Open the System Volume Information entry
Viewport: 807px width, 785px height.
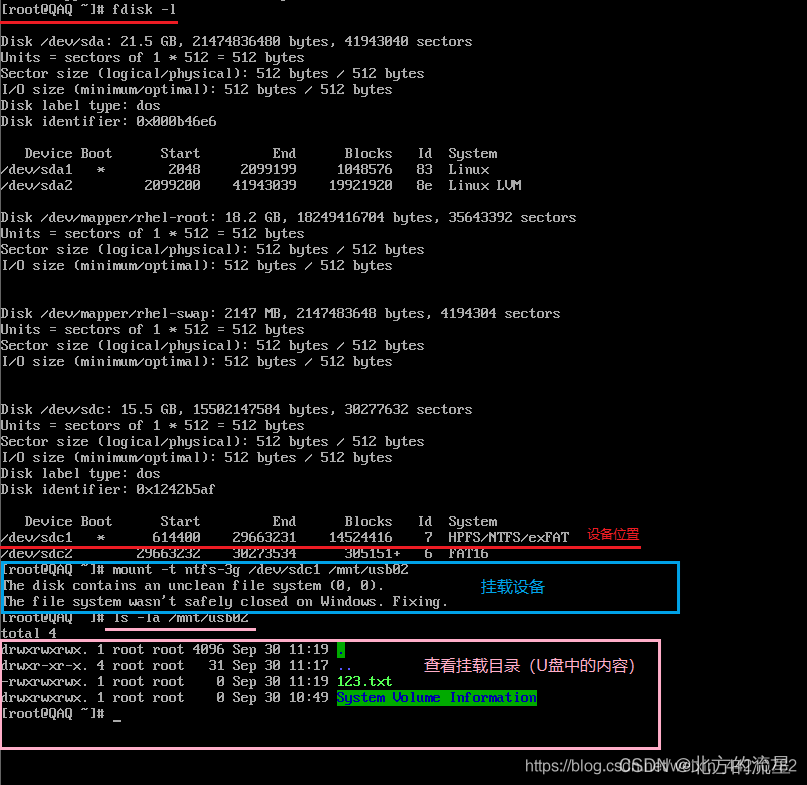436,697
